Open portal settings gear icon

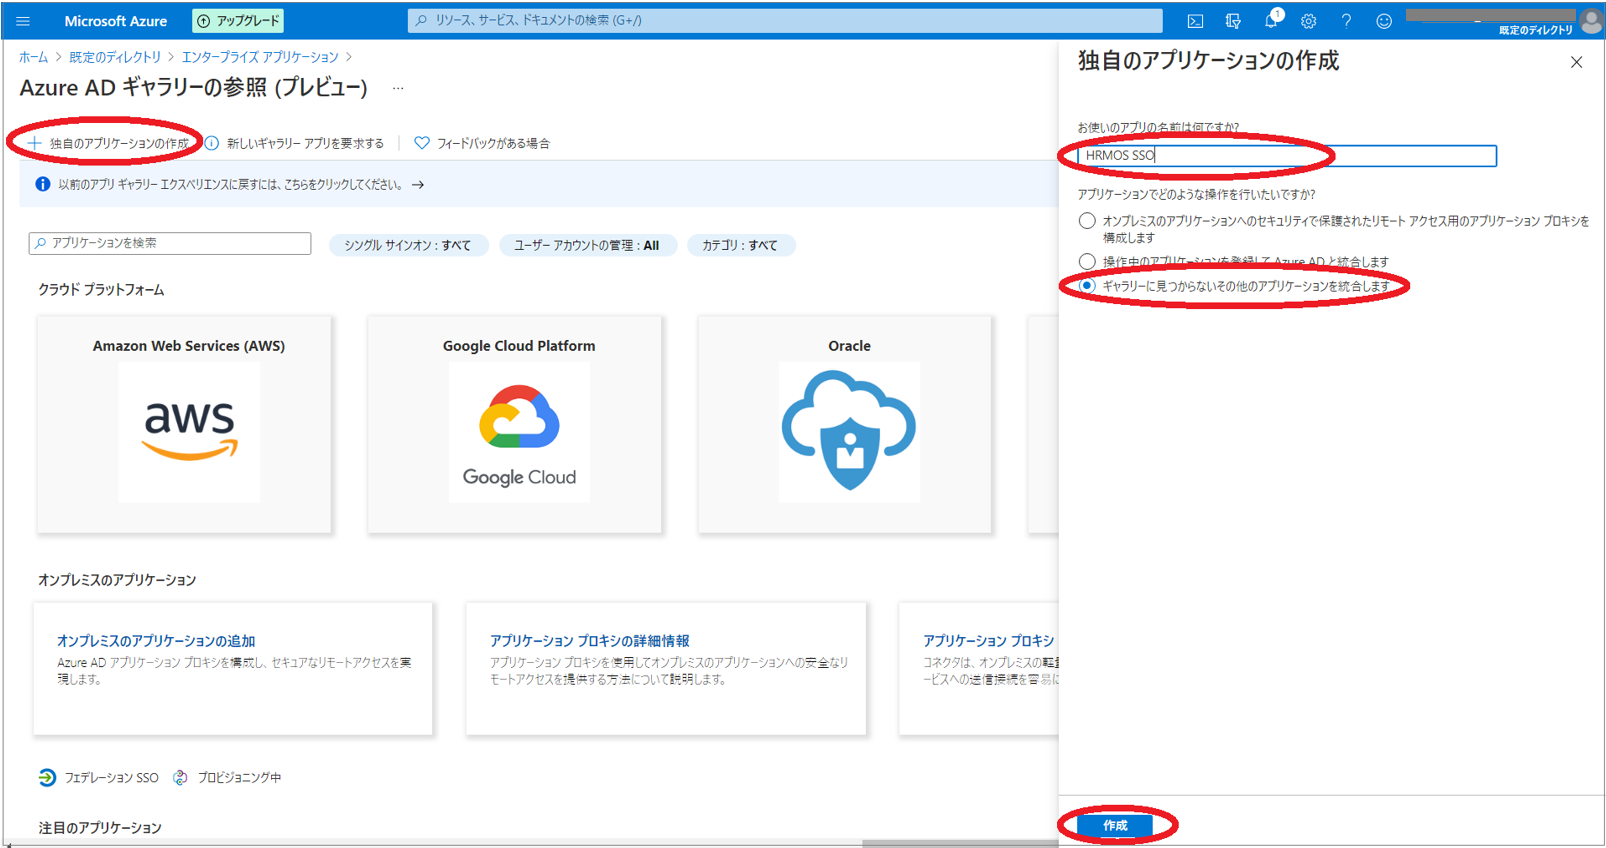click(x=1308, y=21)
